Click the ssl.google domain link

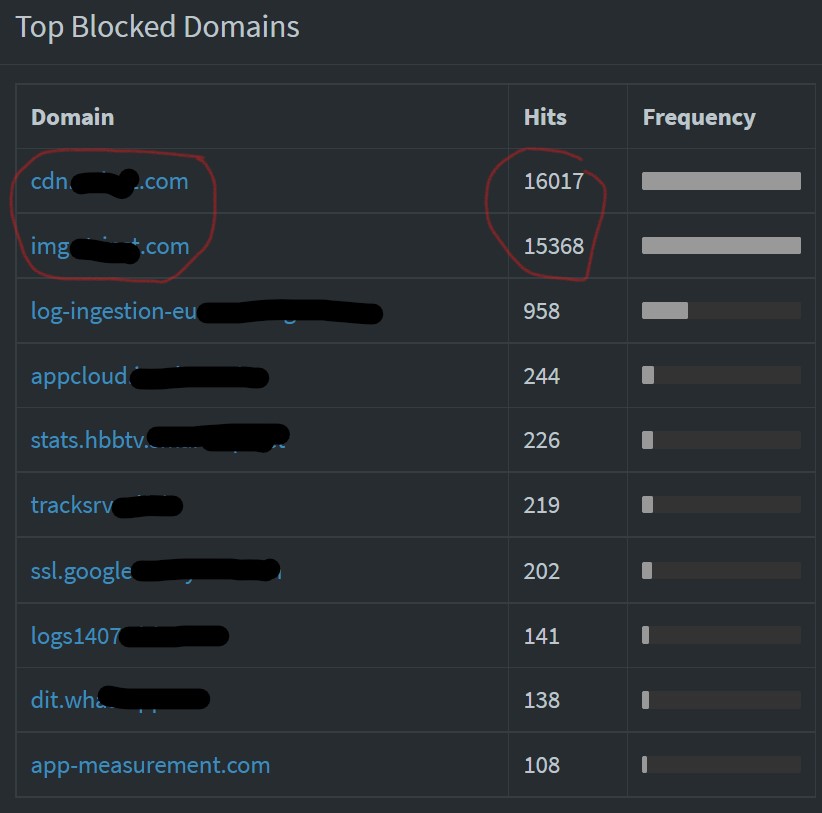pos(156,571)
